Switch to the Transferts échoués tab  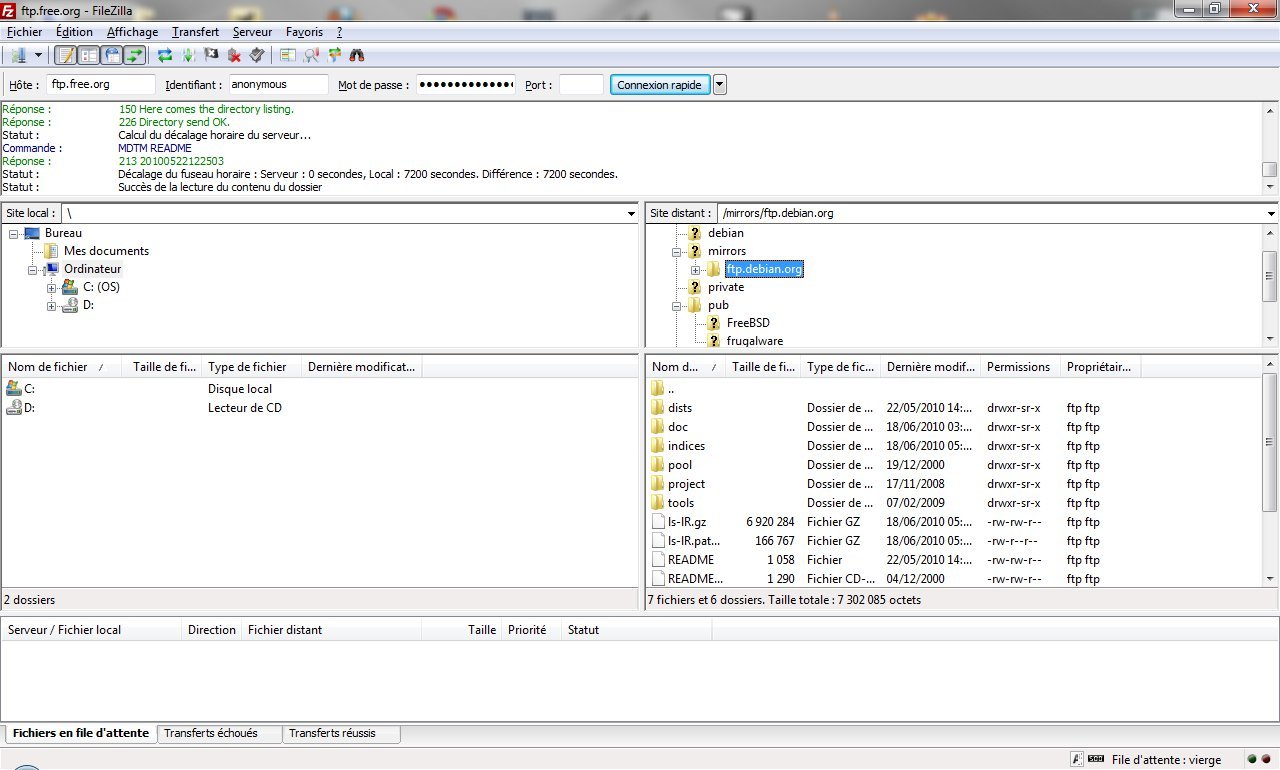coord(211,734)
